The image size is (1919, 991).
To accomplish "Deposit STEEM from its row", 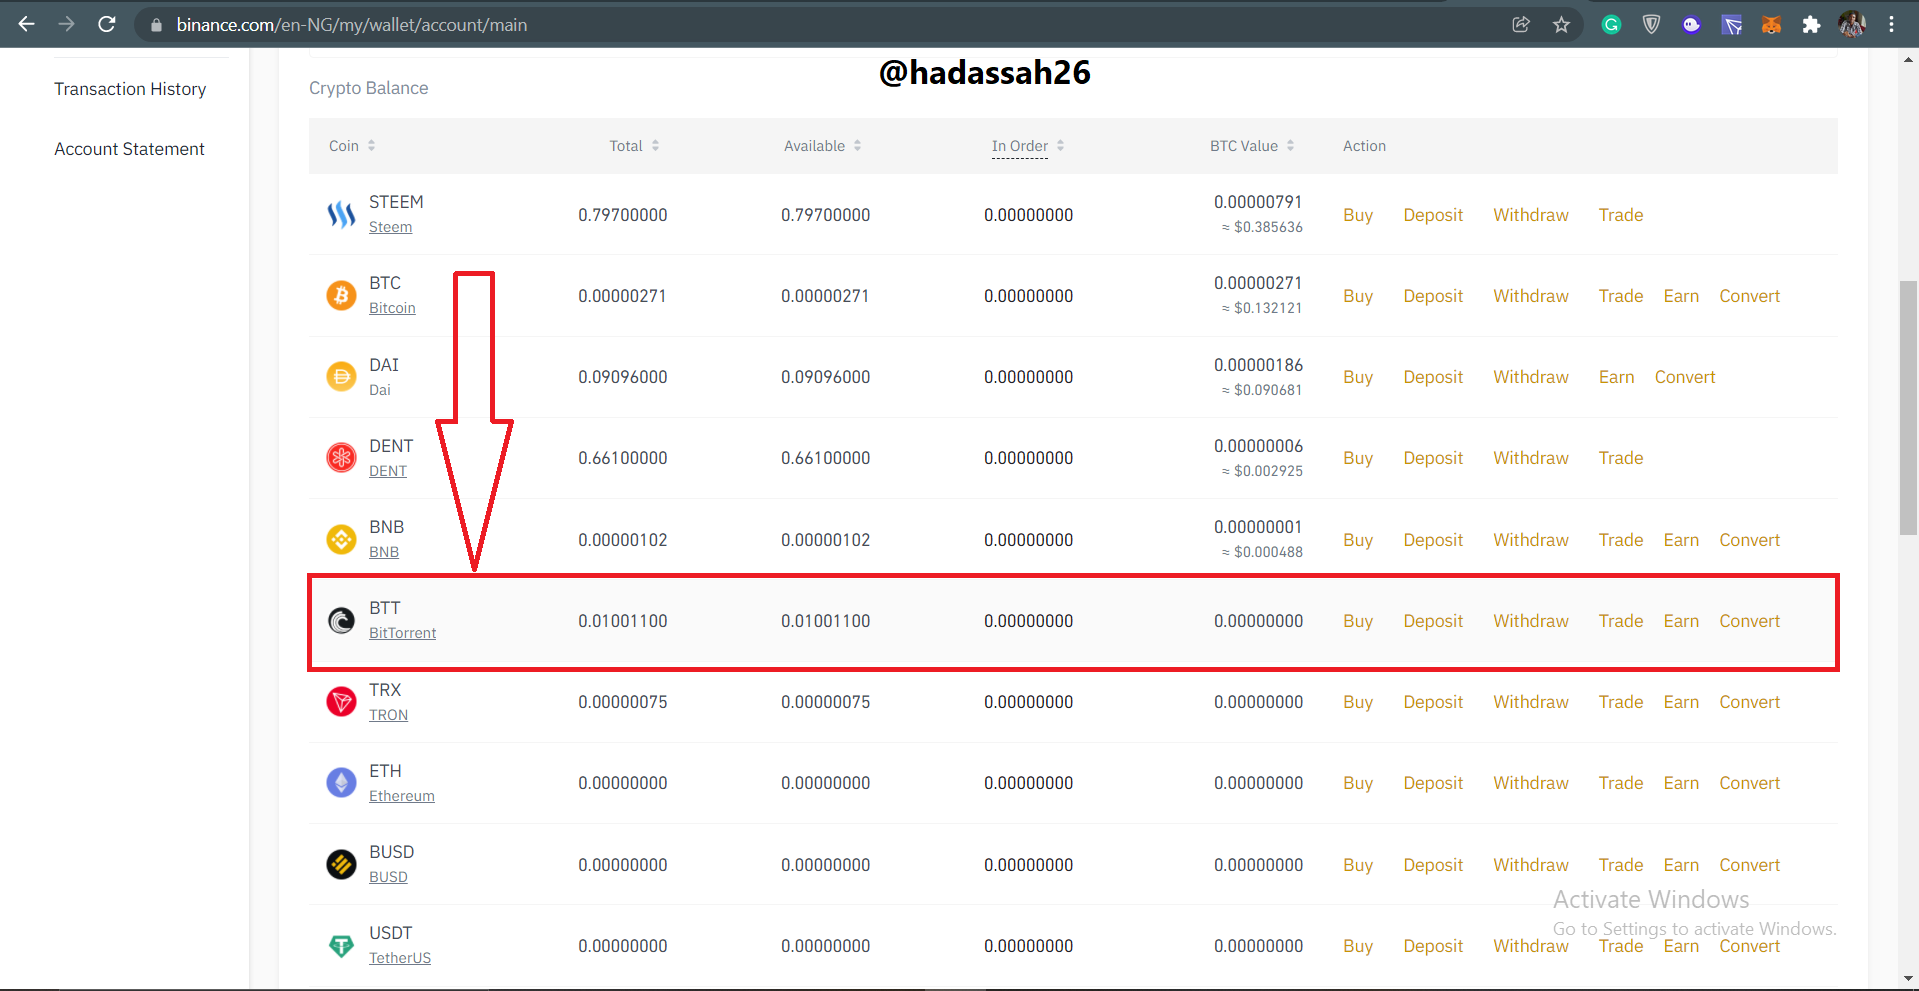I will pos(1432,215).
